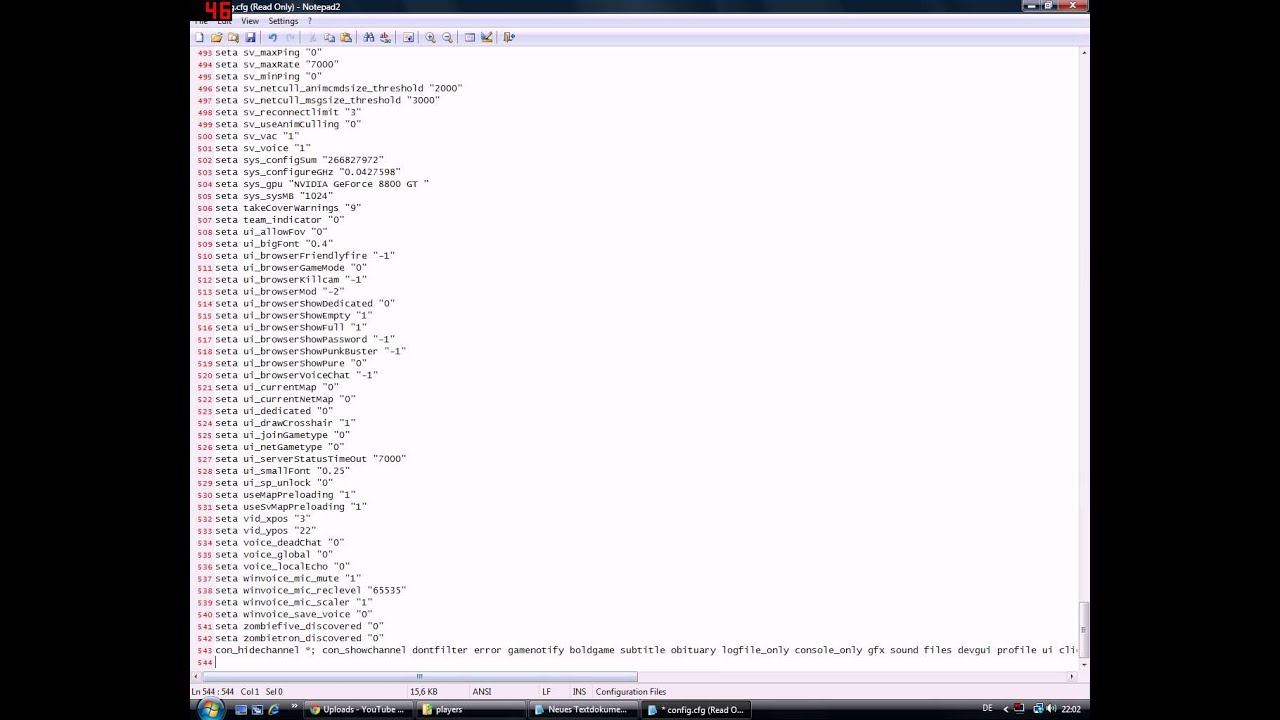
Task: Switch to the 'players' folder taskbar button
Action: [x=470, y=709]
